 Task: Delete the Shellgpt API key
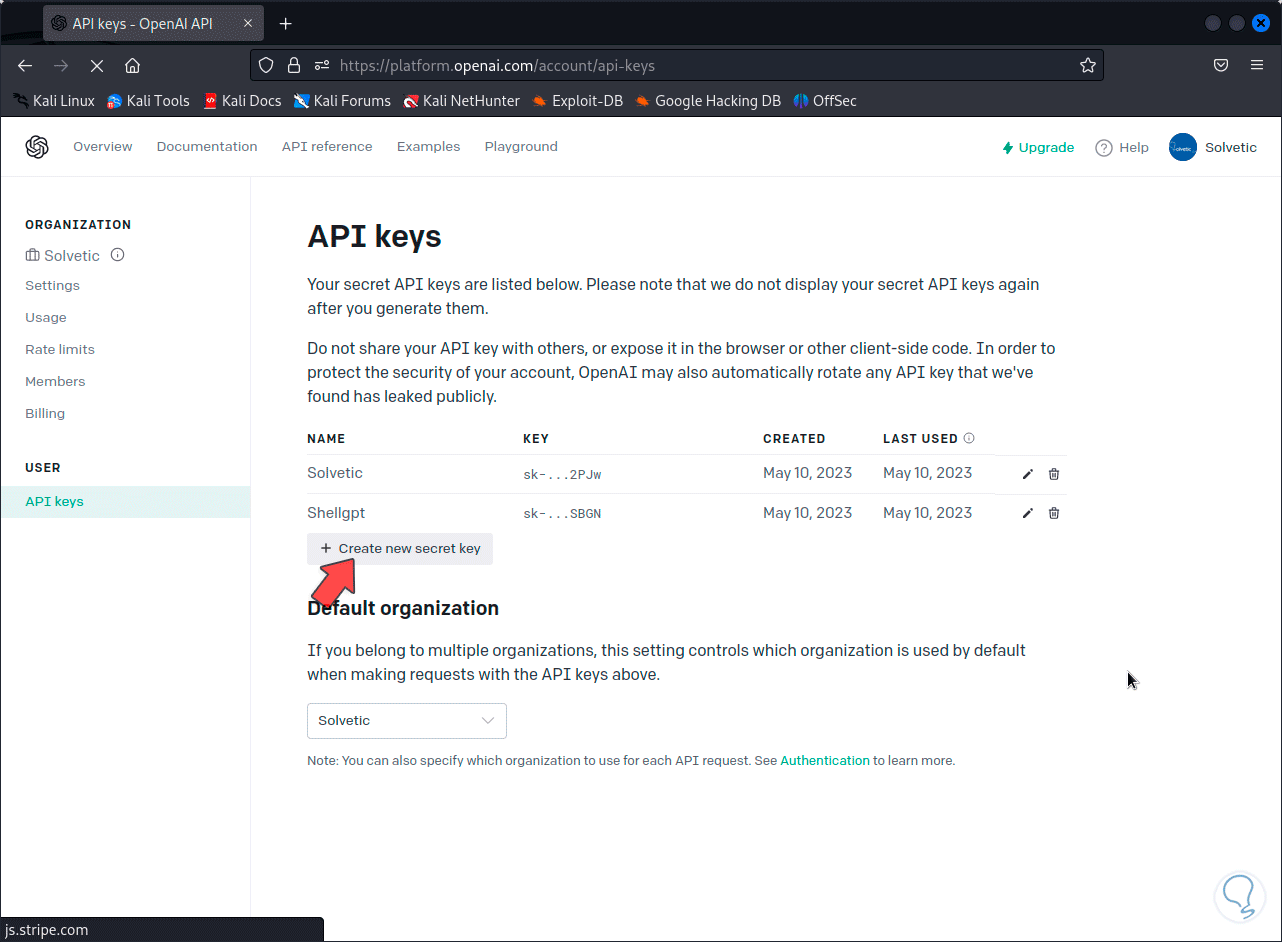[1054, 513]
